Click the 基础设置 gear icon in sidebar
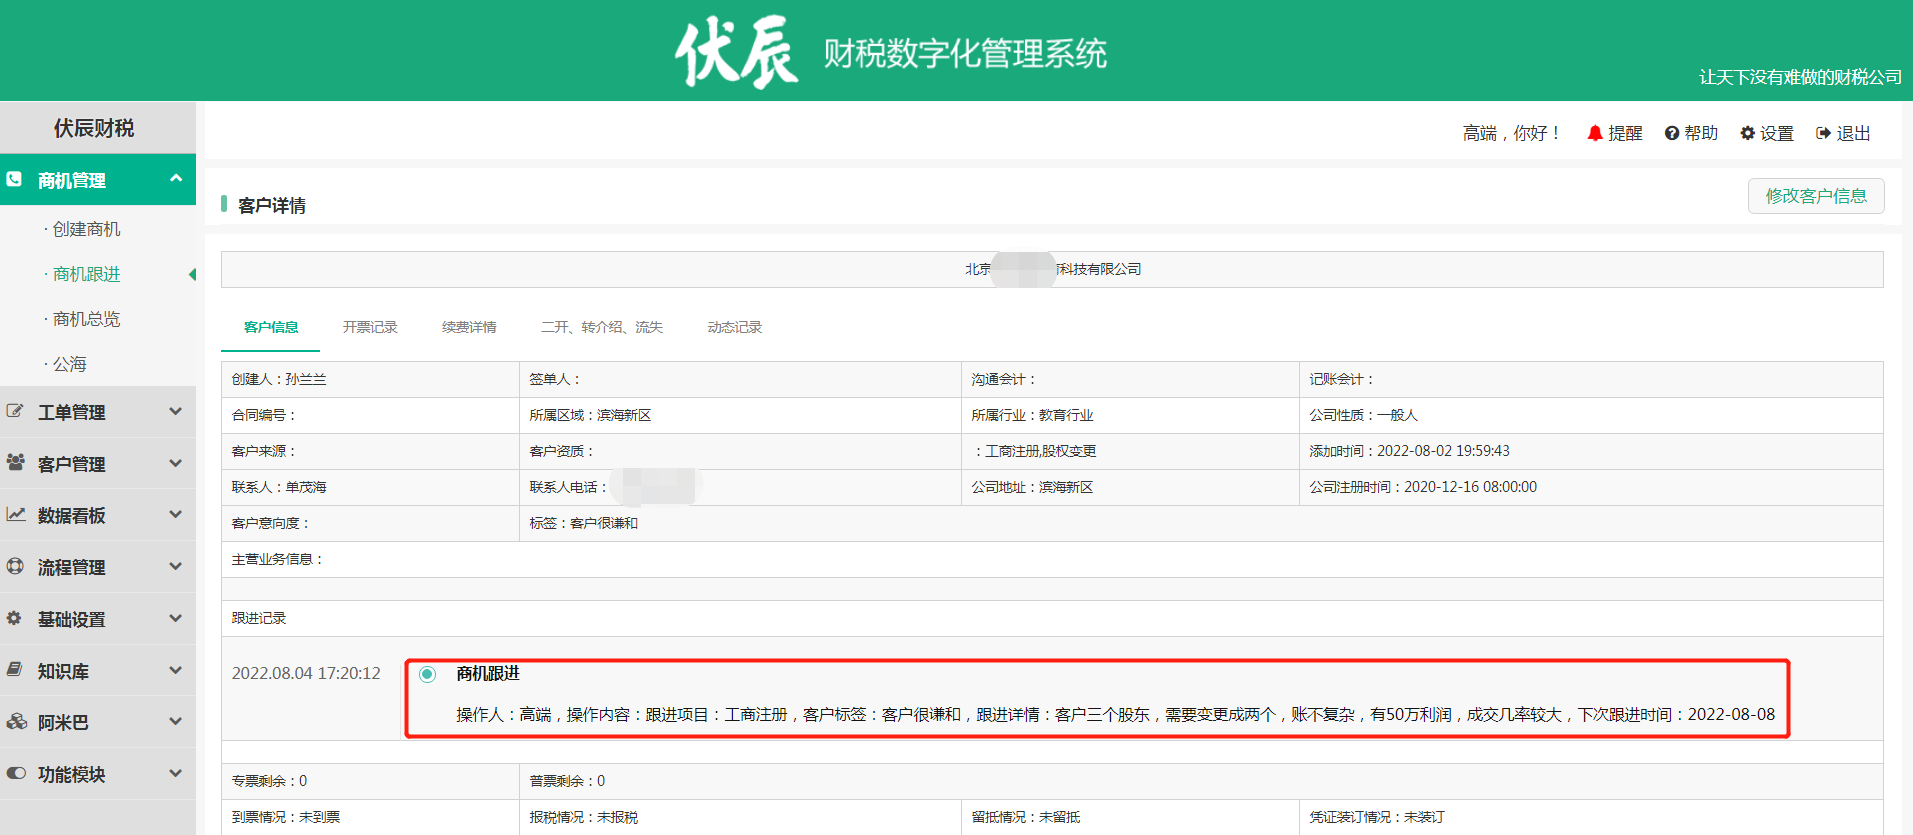The height and width of the screenshot is (835, 1913). 14,618
